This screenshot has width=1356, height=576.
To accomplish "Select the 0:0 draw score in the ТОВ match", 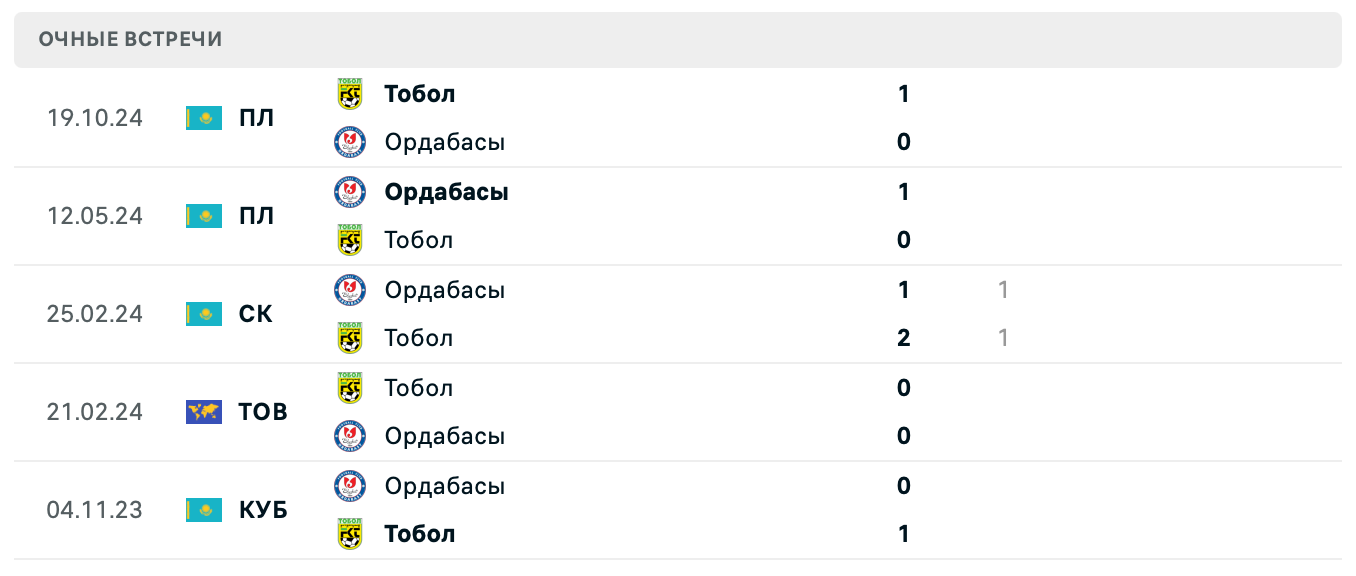I will [x=903, y=411].
